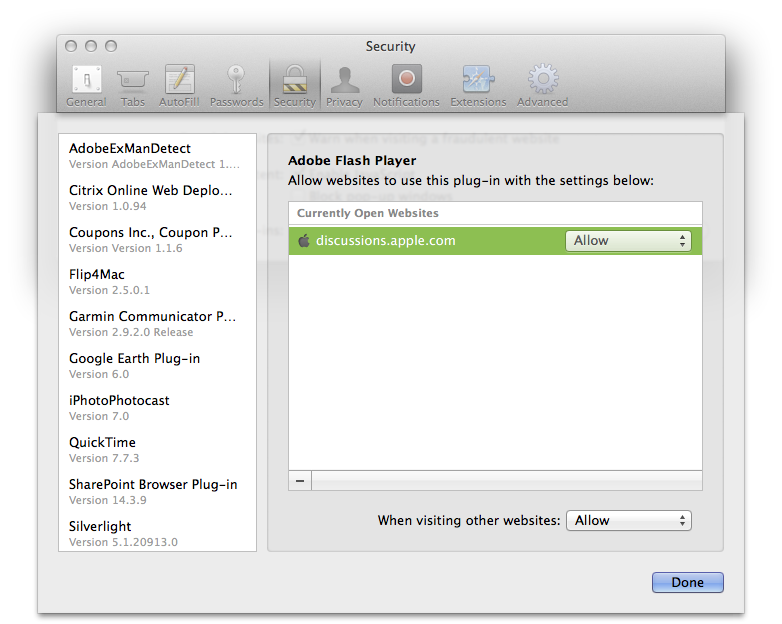Close the Security window
The image size is (782, 624).
pos(71,46)
